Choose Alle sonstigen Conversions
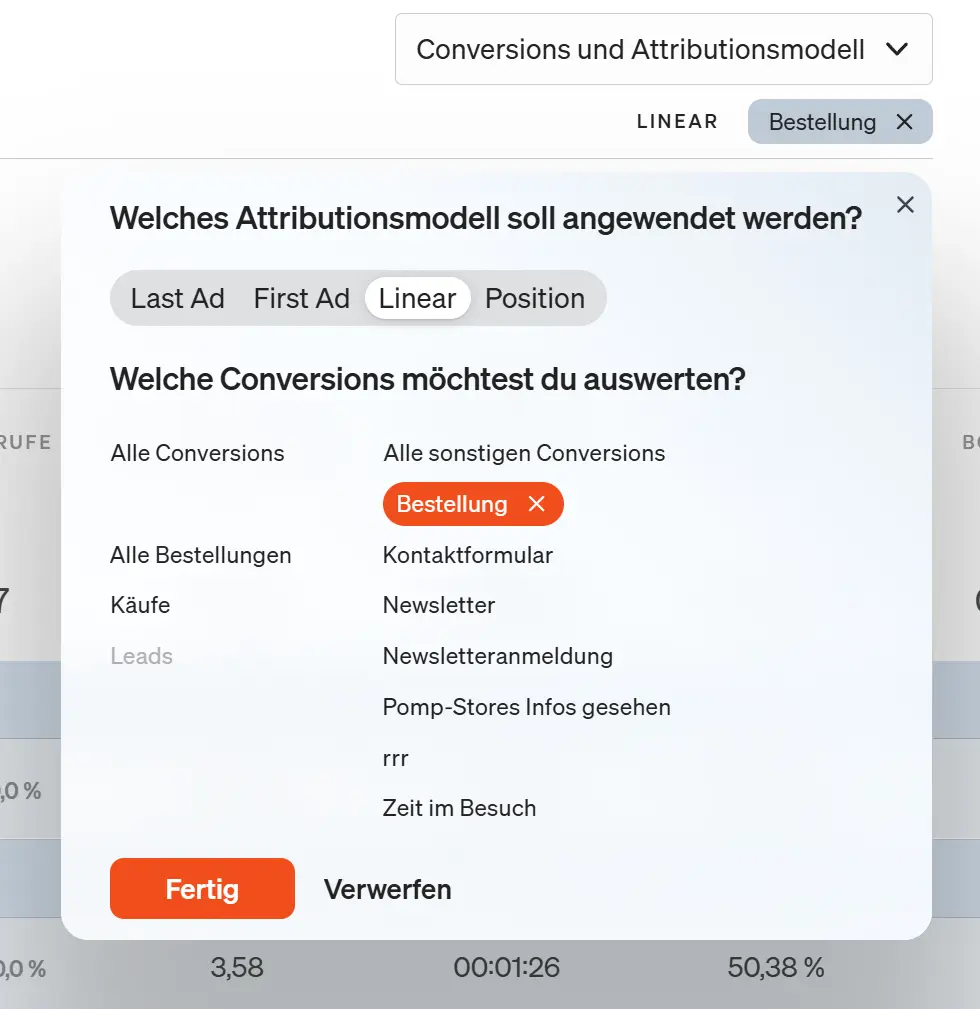Screen dimensions: 980x1009 (524, 453)
